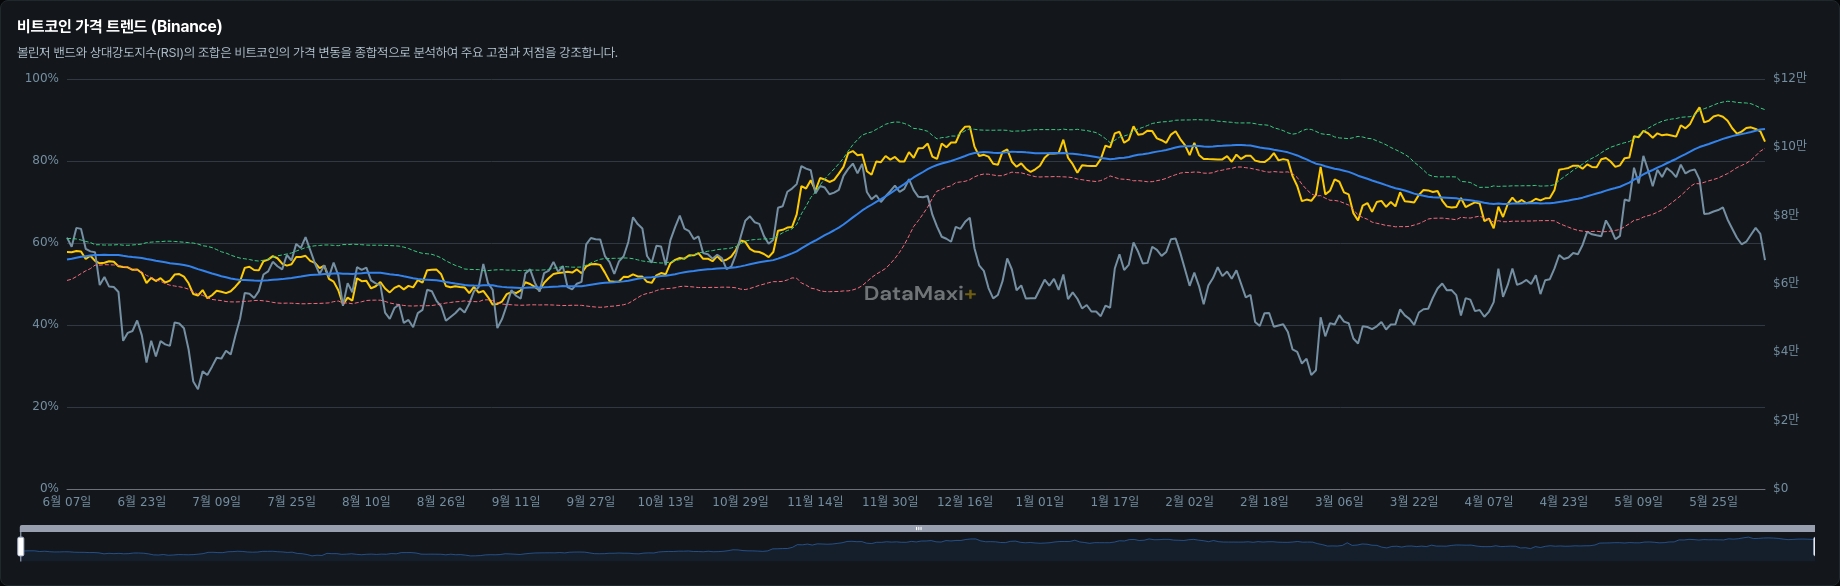Image resolution: width=1840 pixels, height=586 pixels.
Task: Click the '$12만' right axis label
Action: (1790, 78)
